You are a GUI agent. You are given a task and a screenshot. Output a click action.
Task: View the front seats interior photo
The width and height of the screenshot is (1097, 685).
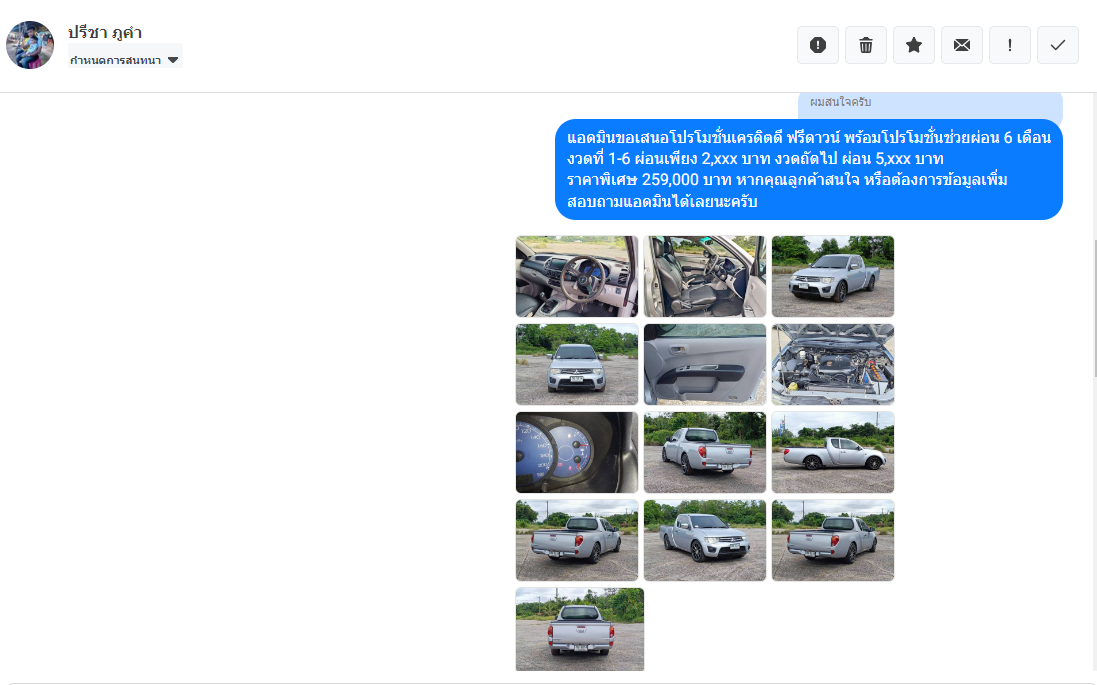[705, 276]
